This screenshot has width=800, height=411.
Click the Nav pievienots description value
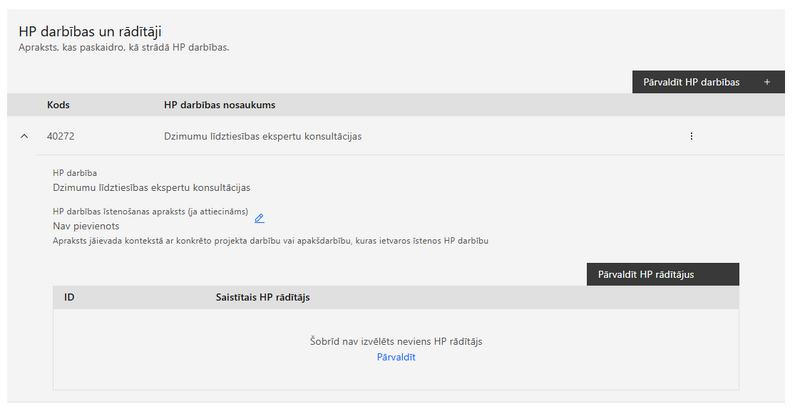pyautogui.click(x=86, y=226)
